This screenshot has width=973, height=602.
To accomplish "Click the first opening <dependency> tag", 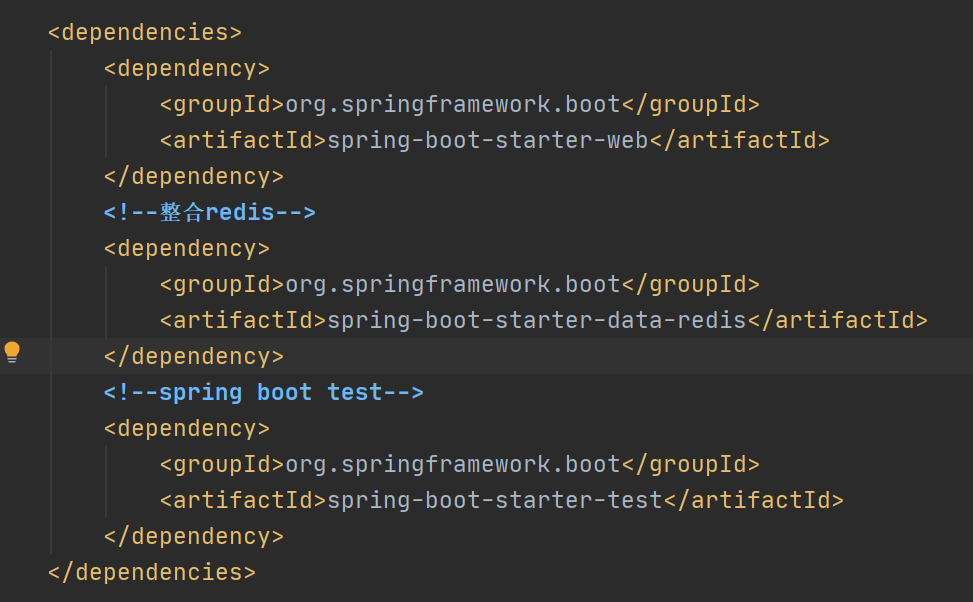I will (187, 68).
